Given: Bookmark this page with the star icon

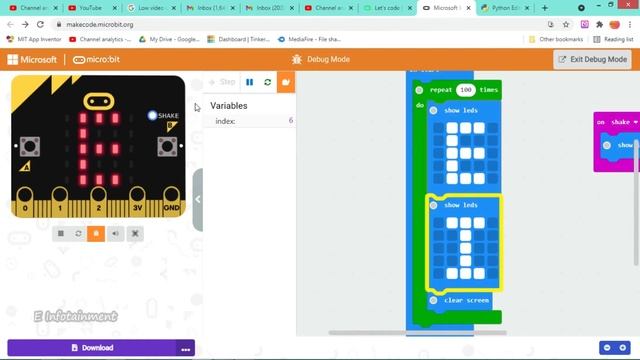Looking at the screenshot, I should coord(566,24).
